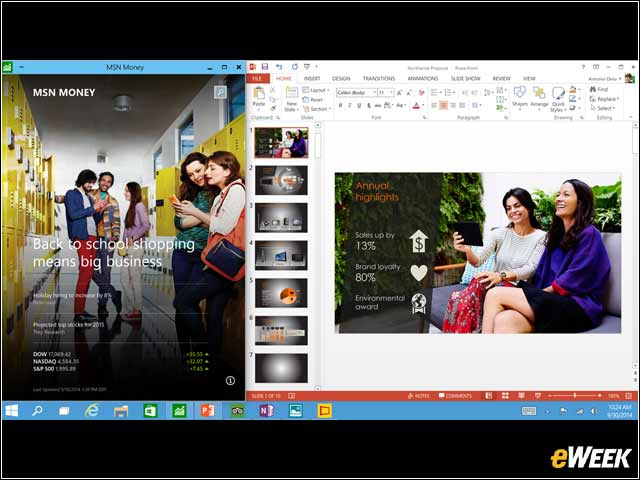This screenshot has width=640, height=480.
Task: Adjust the zoom slider in PowerPoint
Action: pyautogui.click(x=575, y=396)
